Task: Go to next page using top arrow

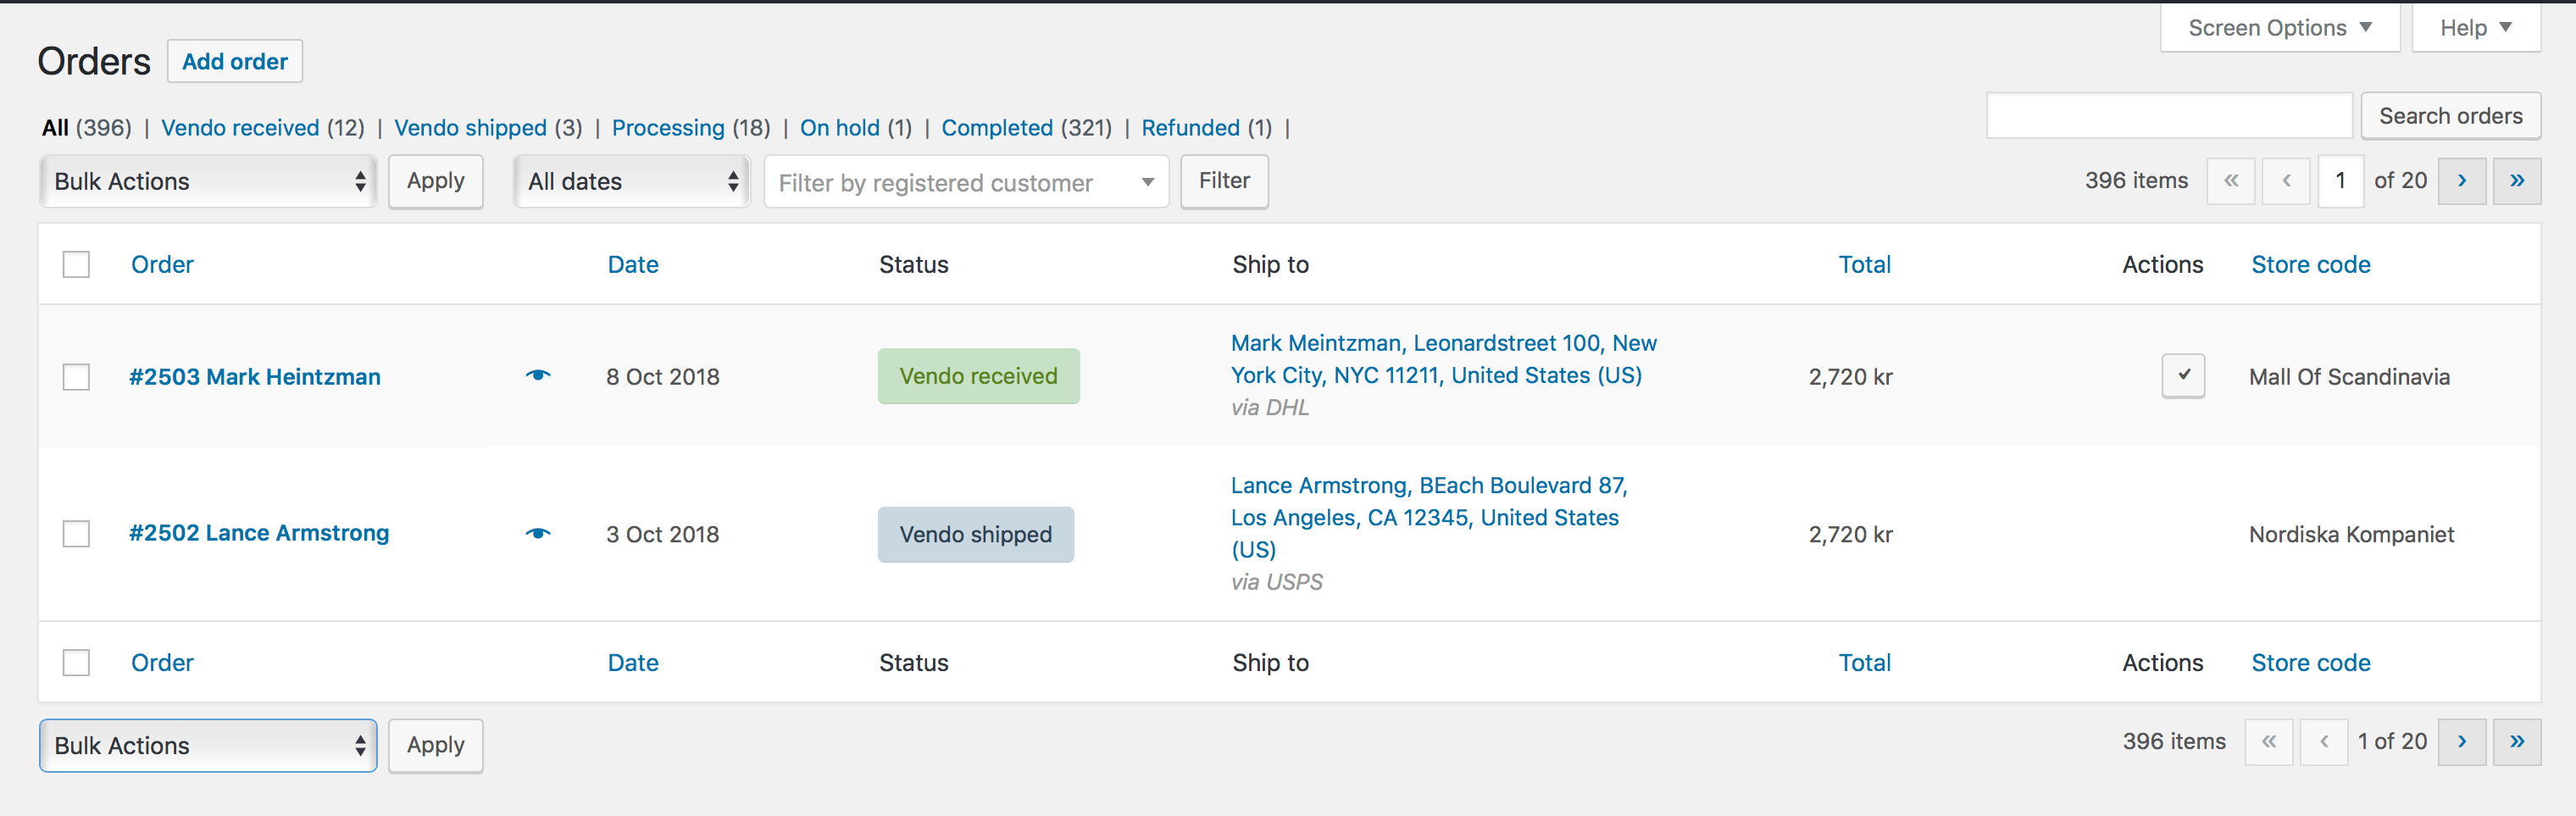Action: point(2461,181)
